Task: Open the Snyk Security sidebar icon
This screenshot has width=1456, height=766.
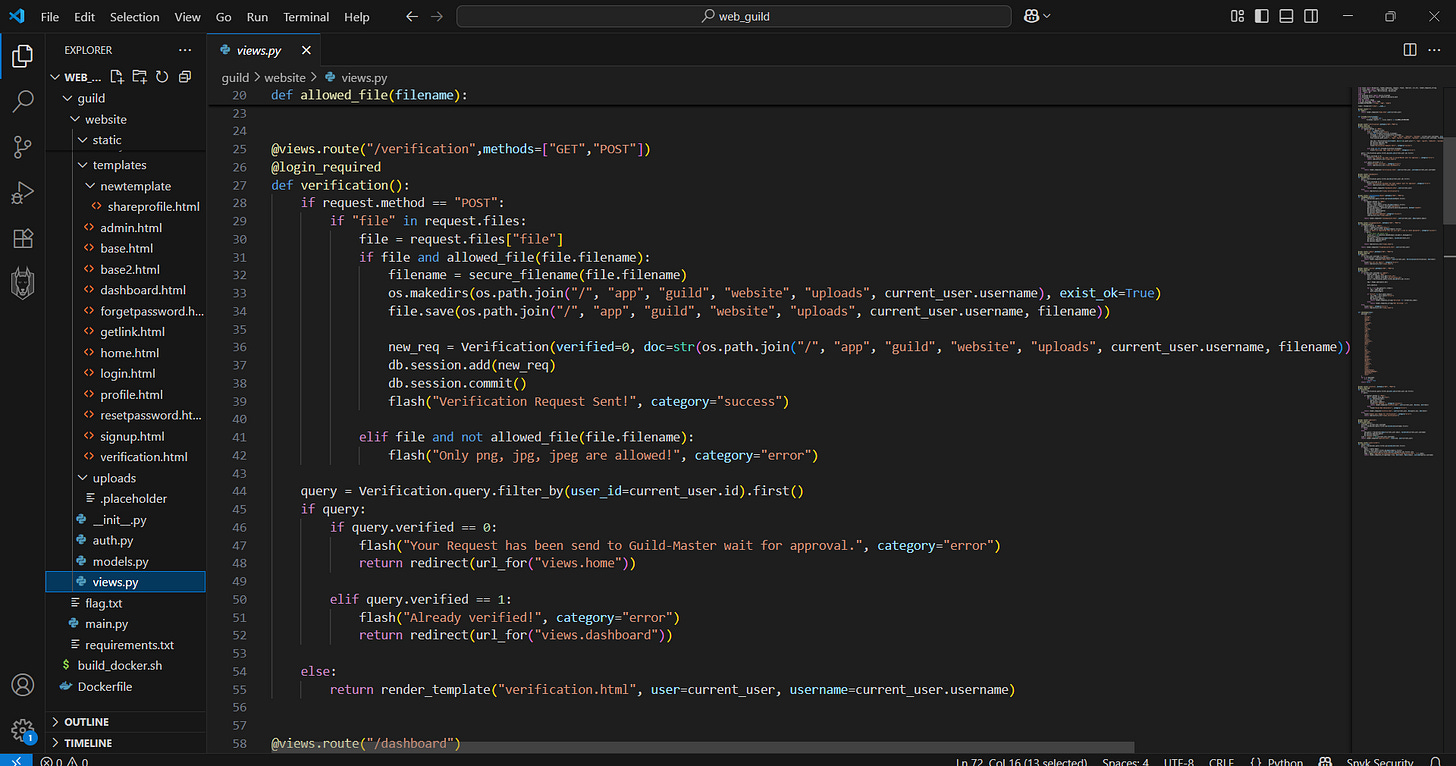Action: coord(22,285)
